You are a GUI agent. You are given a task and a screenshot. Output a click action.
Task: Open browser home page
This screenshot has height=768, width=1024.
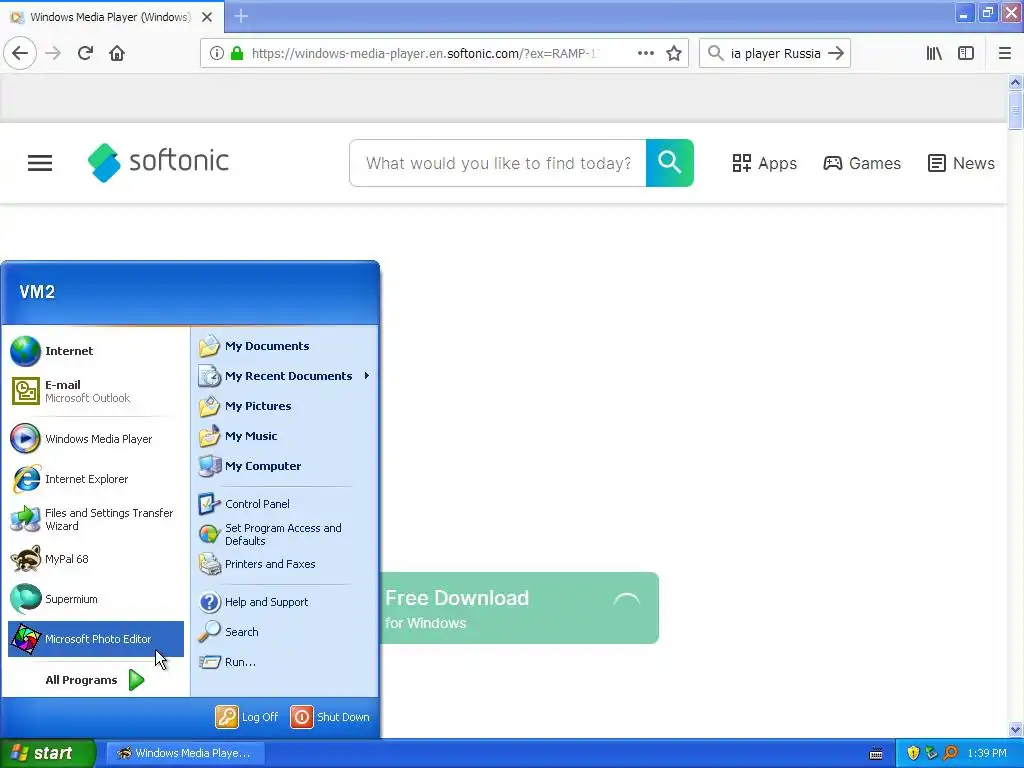117,53
